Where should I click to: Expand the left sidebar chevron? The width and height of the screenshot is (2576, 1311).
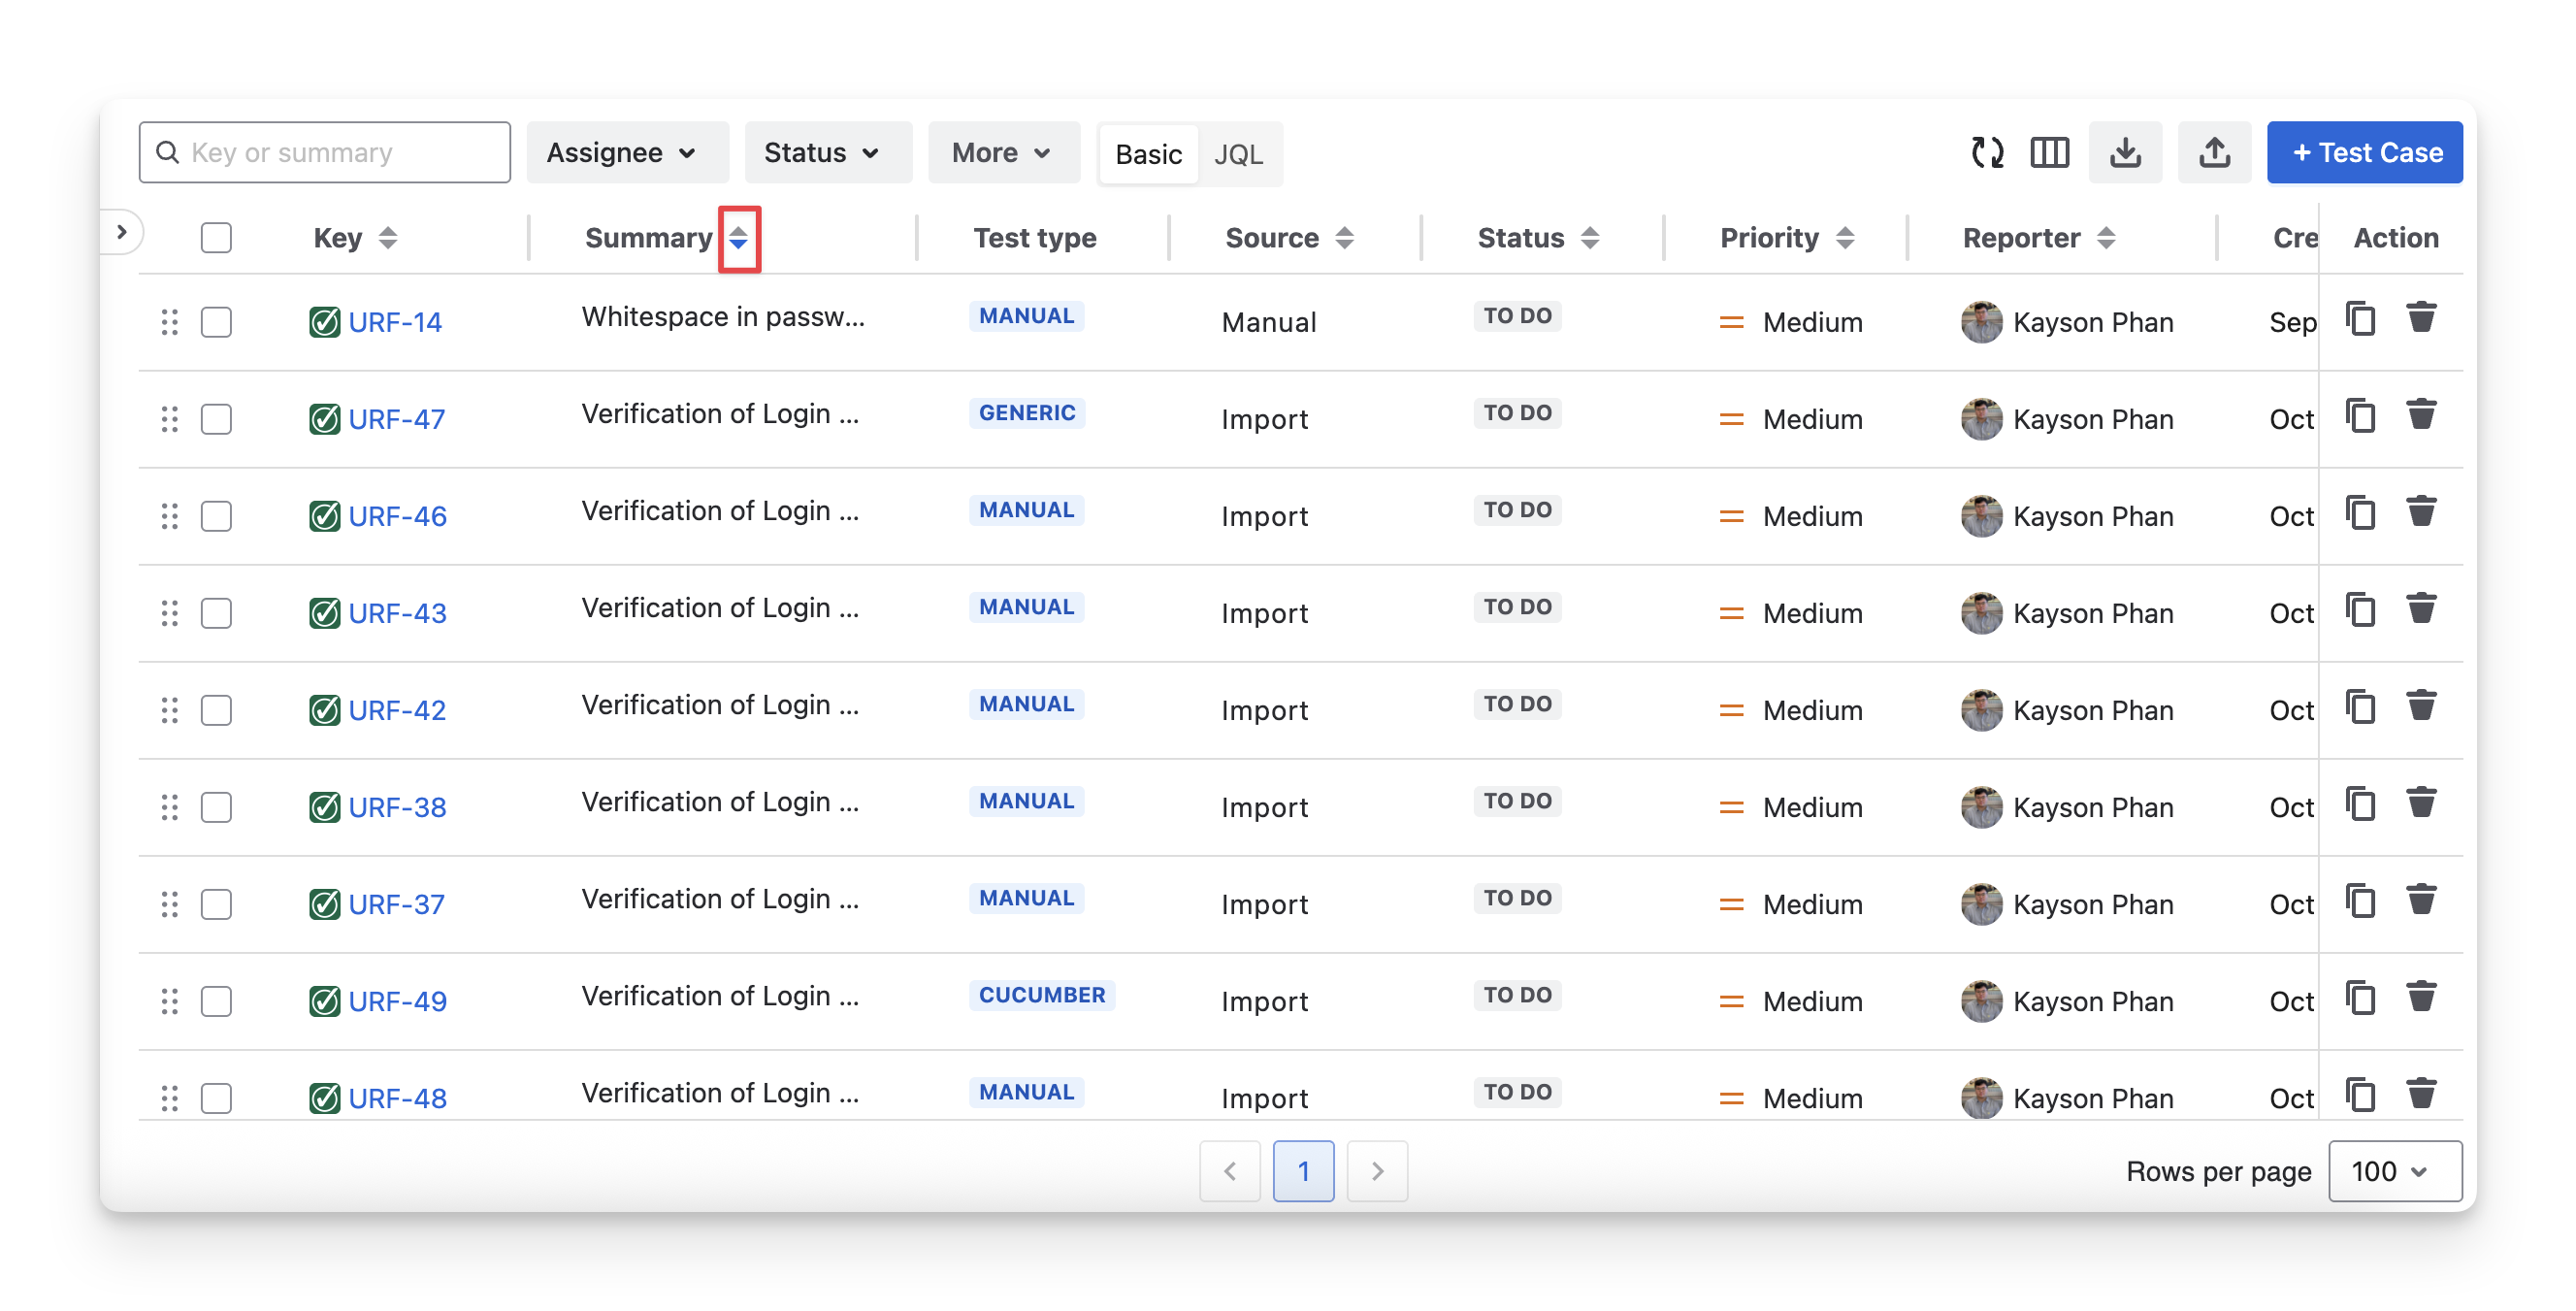click(122, 233)
